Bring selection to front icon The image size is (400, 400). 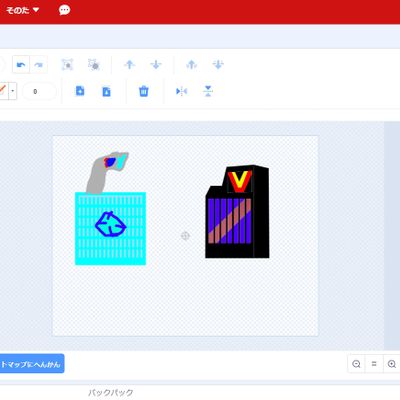pos(192,64)
